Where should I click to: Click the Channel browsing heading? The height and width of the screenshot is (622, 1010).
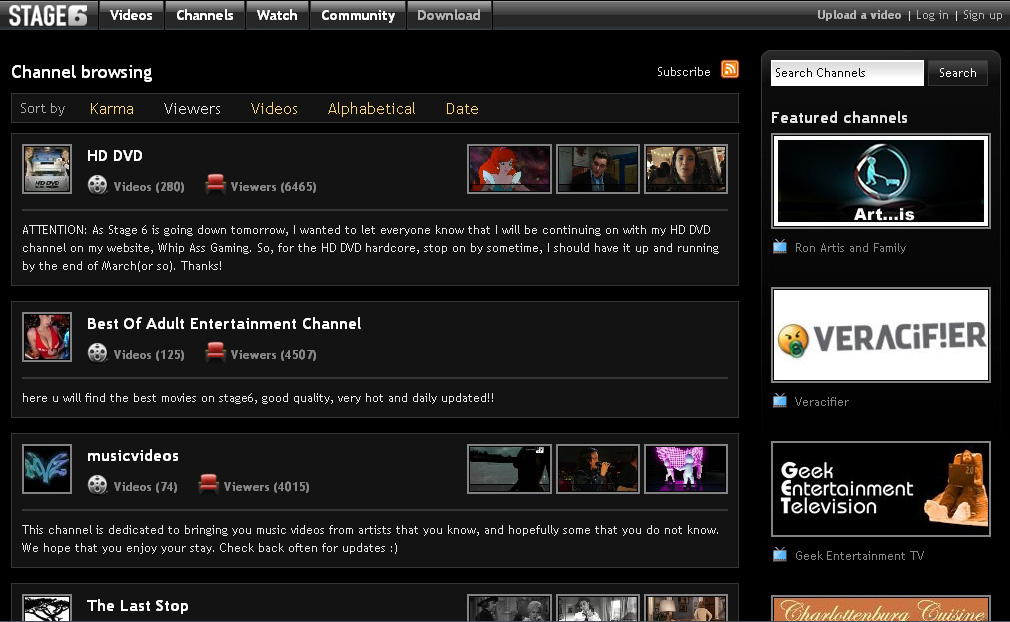(x=82, y=72)
